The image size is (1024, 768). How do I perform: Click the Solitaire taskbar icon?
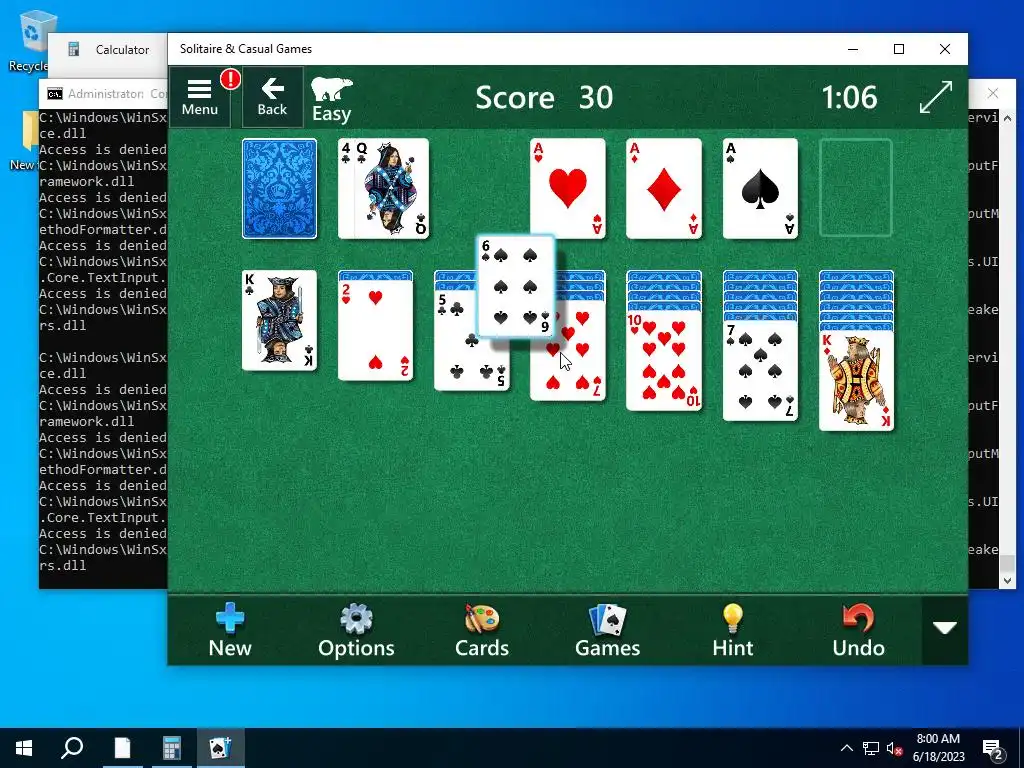click(220, 748)
